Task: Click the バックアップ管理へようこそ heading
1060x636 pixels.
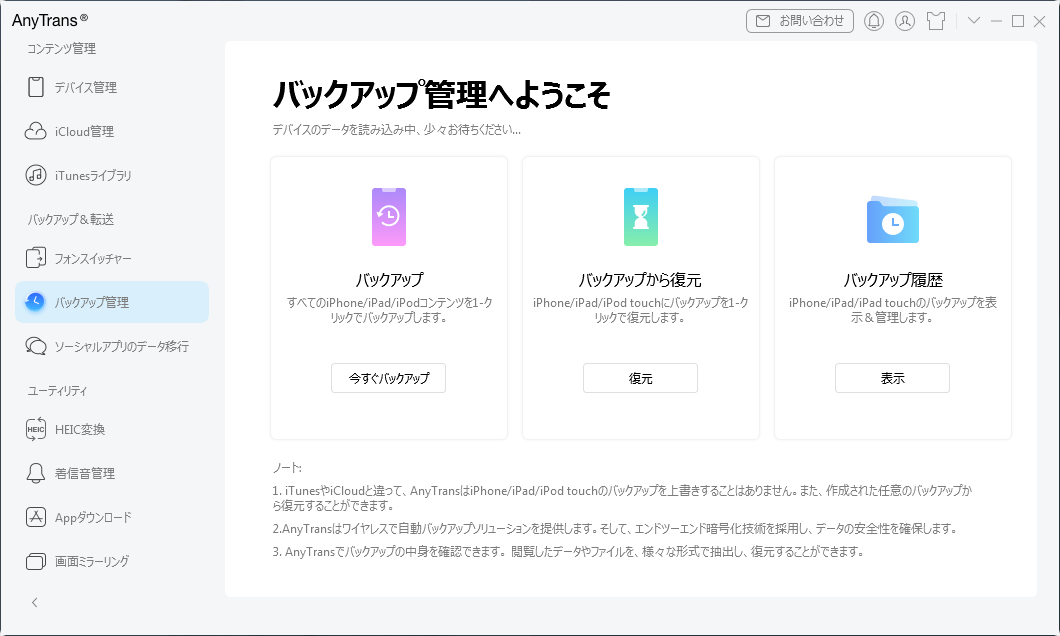Action: pyautogui.click(x=441, y=94)
